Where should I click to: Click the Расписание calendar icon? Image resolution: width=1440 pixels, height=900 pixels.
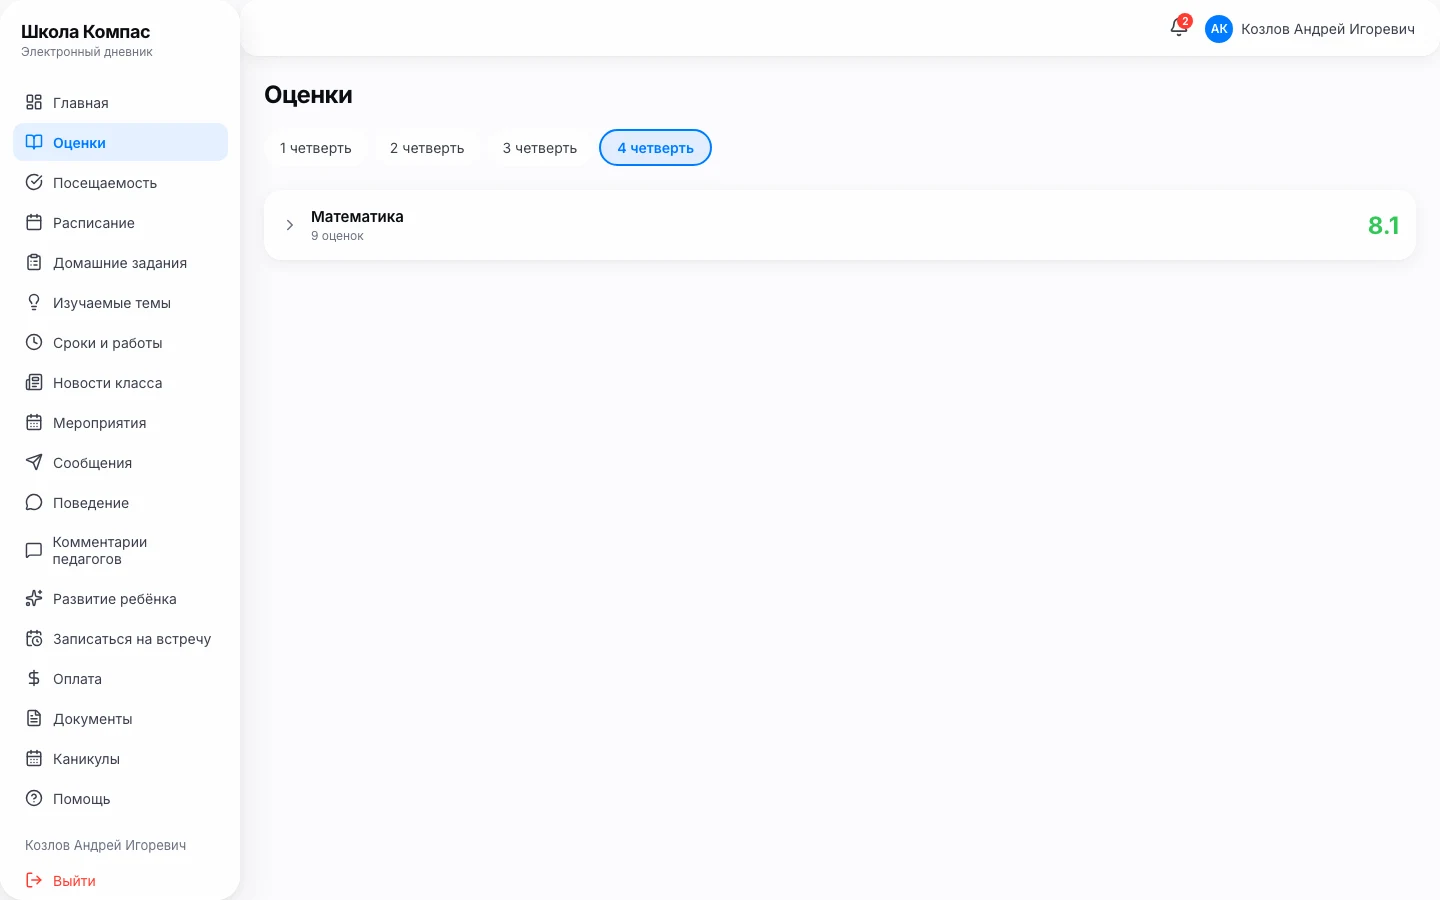(34, 222)
